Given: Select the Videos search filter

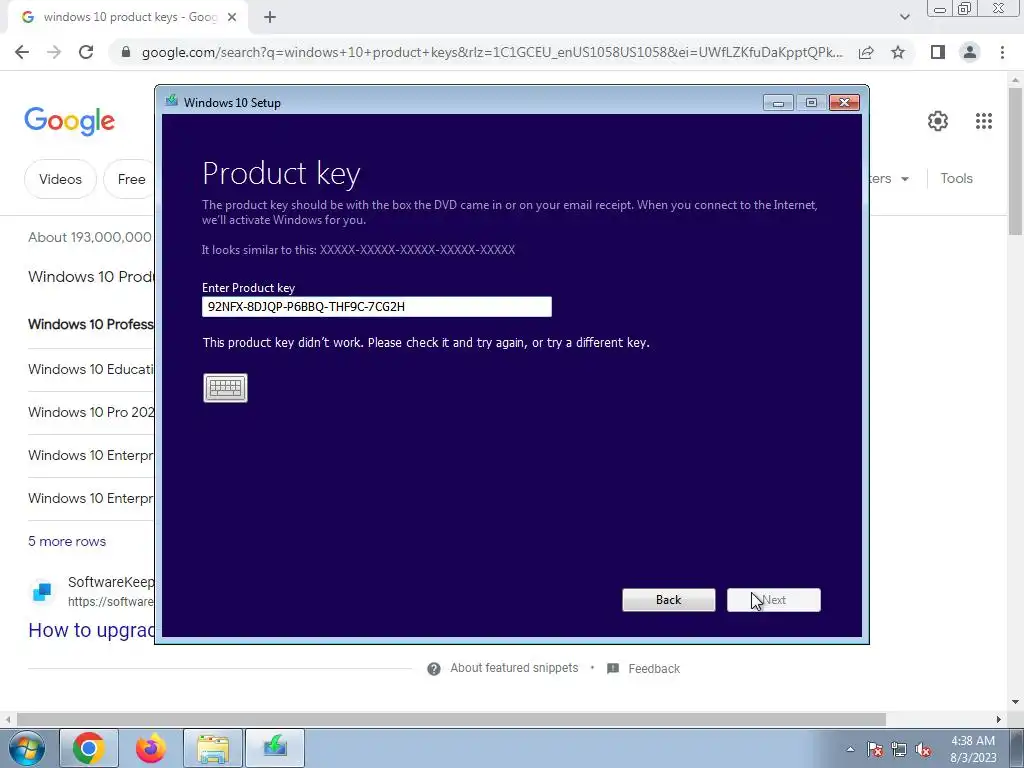Looking at the screenshot, I should [x=60, y=179].
